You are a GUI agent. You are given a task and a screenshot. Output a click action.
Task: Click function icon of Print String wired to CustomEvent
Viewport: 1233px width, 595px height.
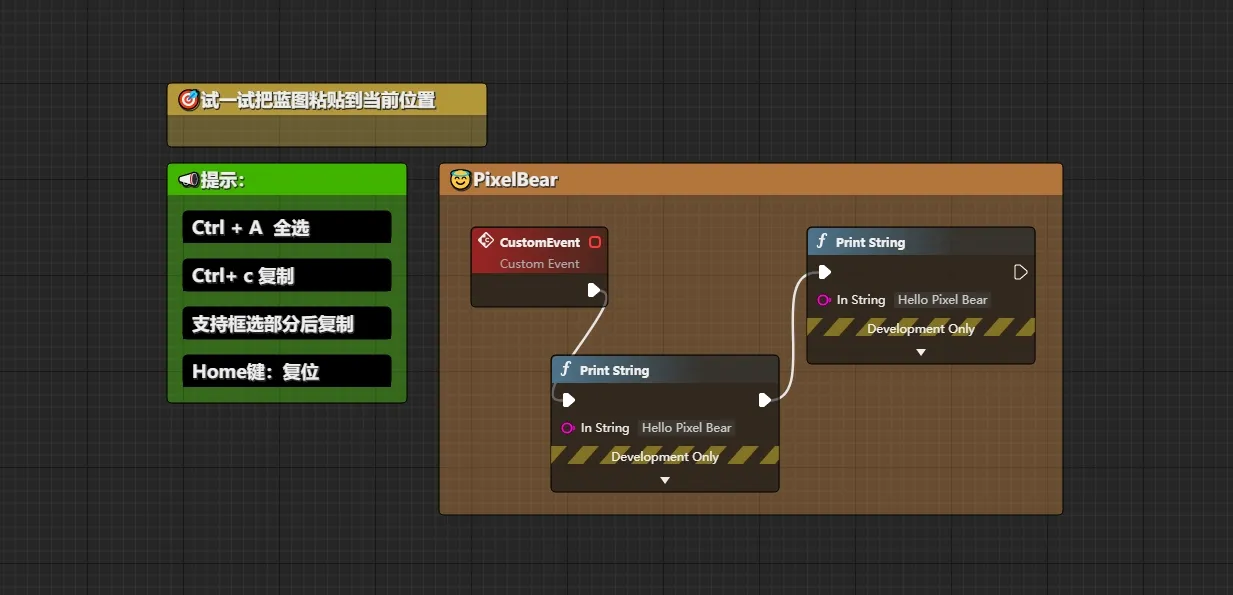(566, 370)
